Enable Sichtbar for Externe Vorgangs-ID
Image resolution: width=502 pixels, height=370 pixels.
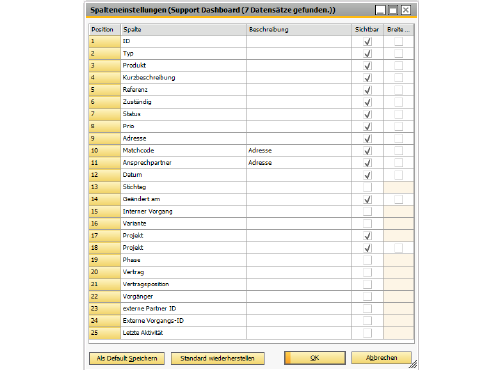pyautogui.click(x=367, y=321)
